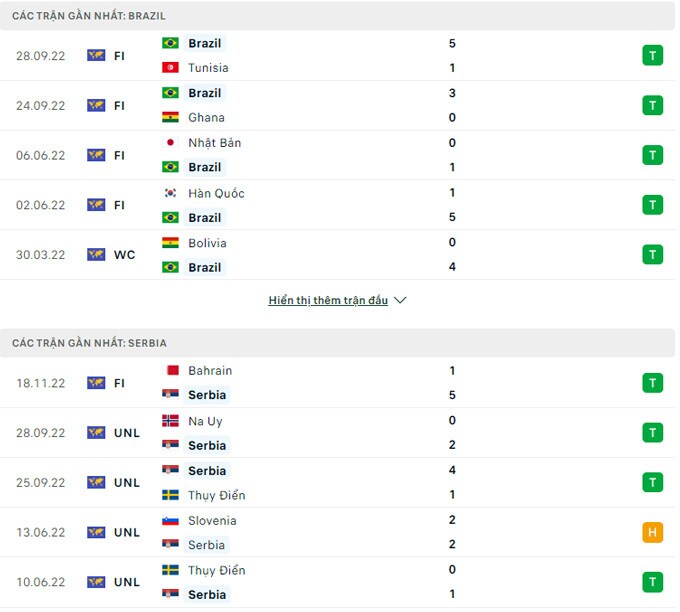
Task: Click the 02.06.22 match date
Action: (40, 205)
